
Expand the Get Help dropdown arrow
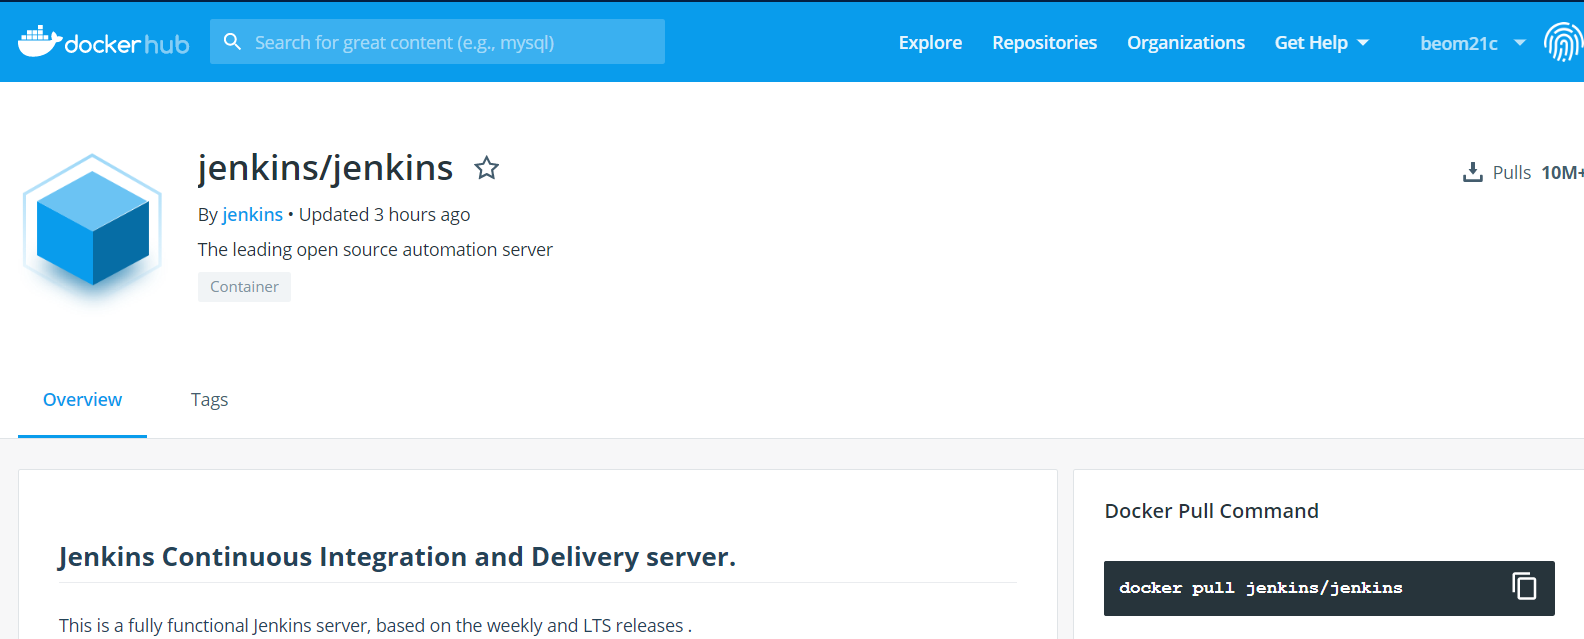pyautogui.click(x=1363, y=43)
